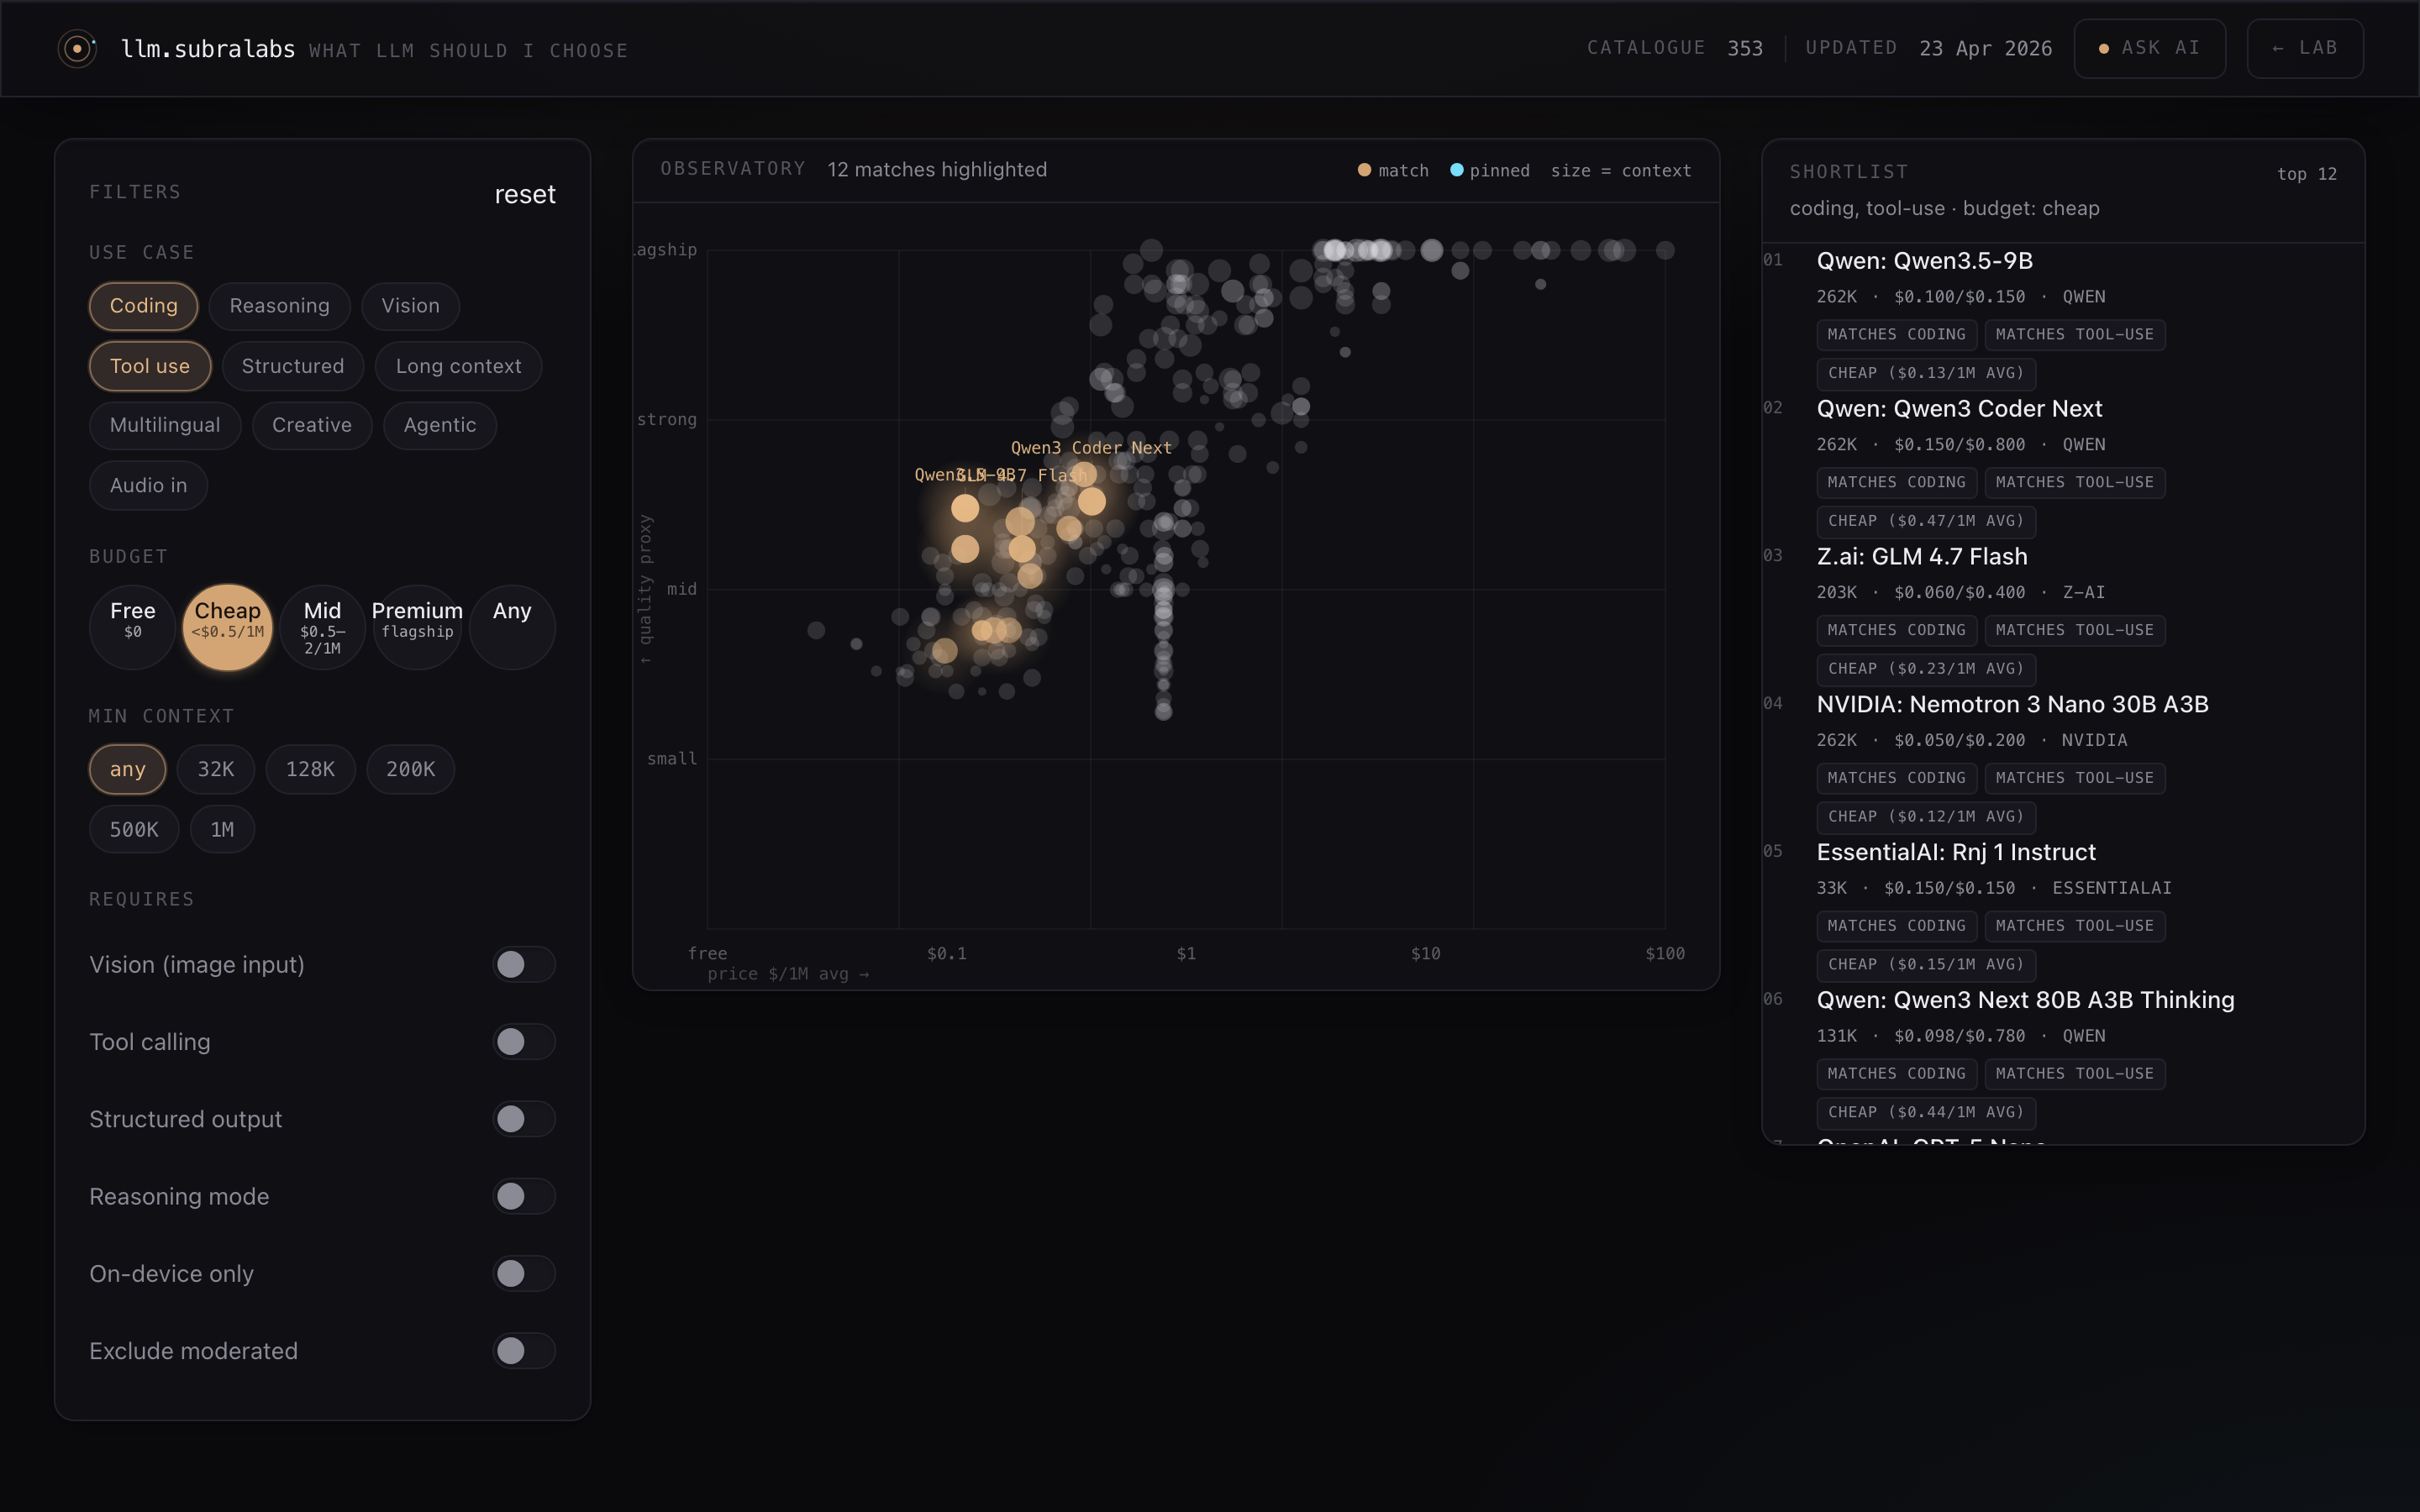Click CHEAP ($0.47/1M AVG) tag
This screenshot has height=1512, width=2420.
coord(1925,521)
